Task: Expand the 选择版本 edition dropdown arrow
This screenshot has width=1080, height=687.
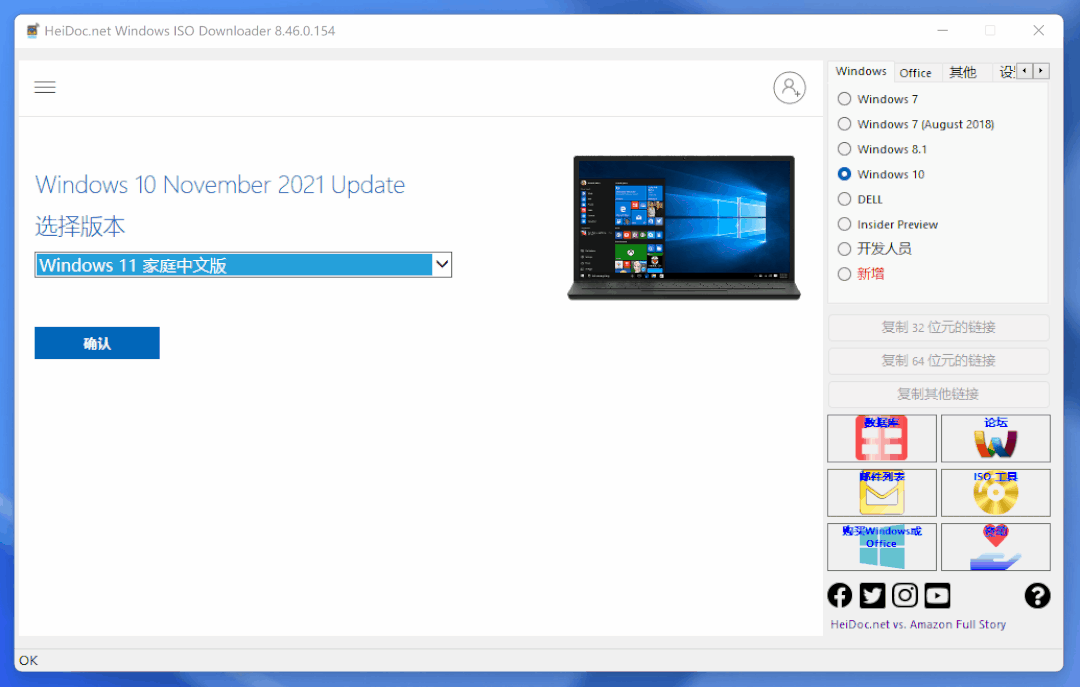Action: (442, 265)
